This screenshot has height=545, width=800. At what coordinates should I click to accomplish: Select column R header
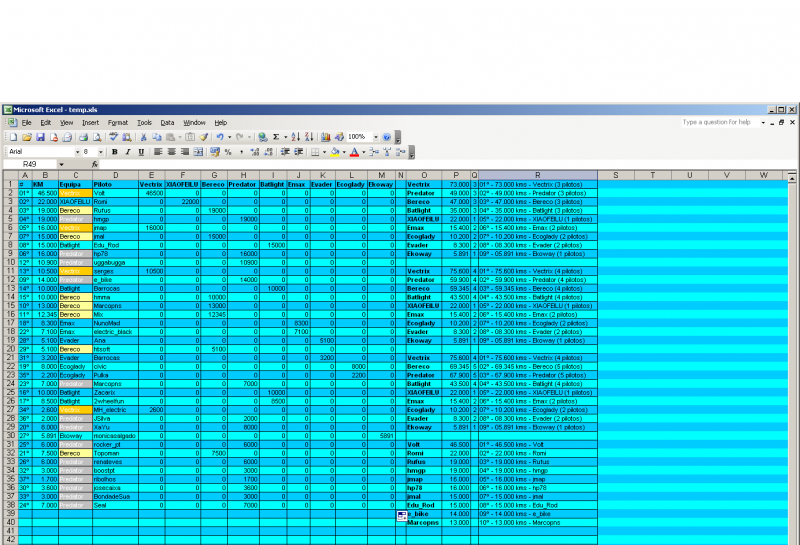pos(537,175)
